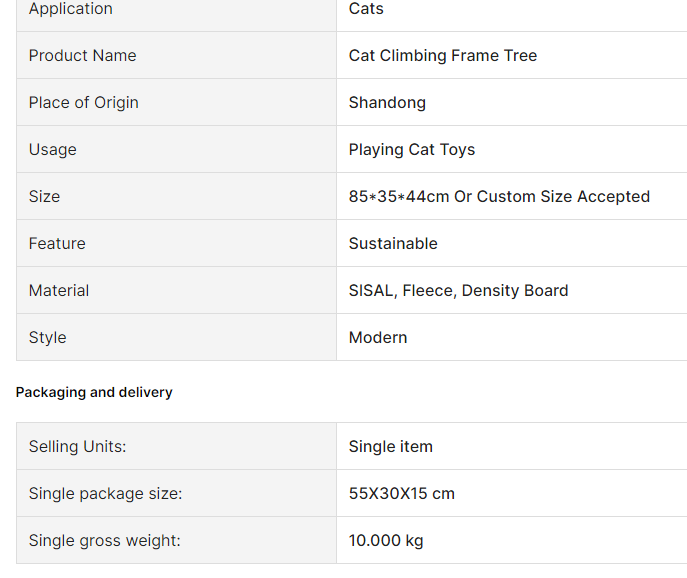Click the 'Selling Units:' label
The image size is (687, 578).
tap(77, 447)
